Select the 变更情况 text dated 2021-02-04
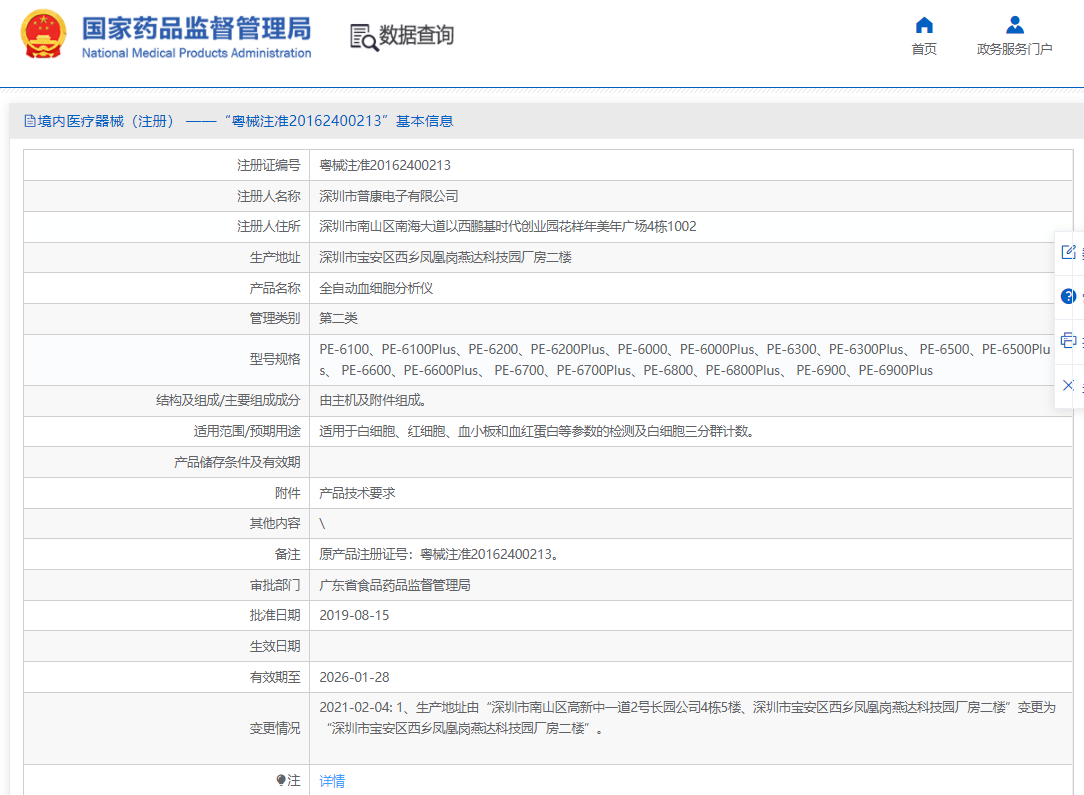This screenshot has height=795, width=1084. (687, 718)
